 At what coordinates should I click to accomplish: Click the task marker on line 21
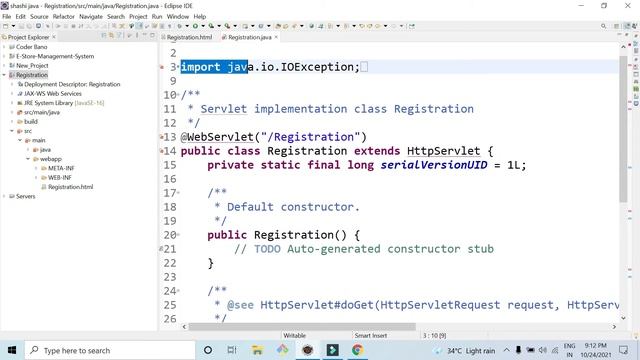162,249
